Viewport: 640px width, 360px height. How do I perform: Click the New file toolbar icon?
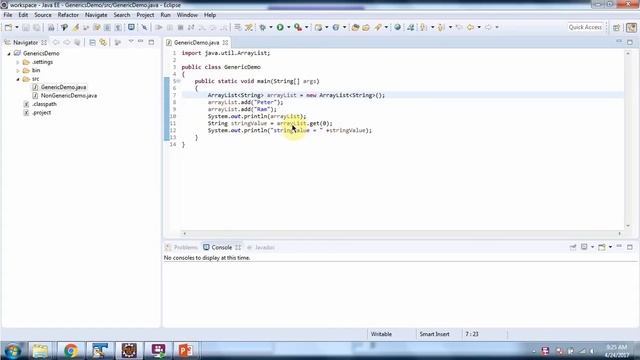[x=9, y=27]
